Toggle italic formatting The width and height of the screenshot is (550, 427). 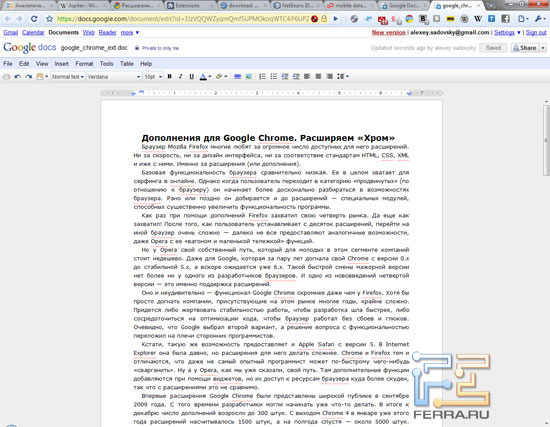click(180, 76)
